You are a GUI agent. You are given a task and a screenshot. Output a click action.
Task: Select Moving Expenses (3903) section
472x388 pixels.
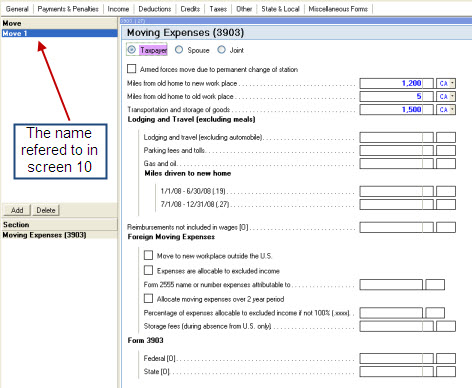coord(60,235)
